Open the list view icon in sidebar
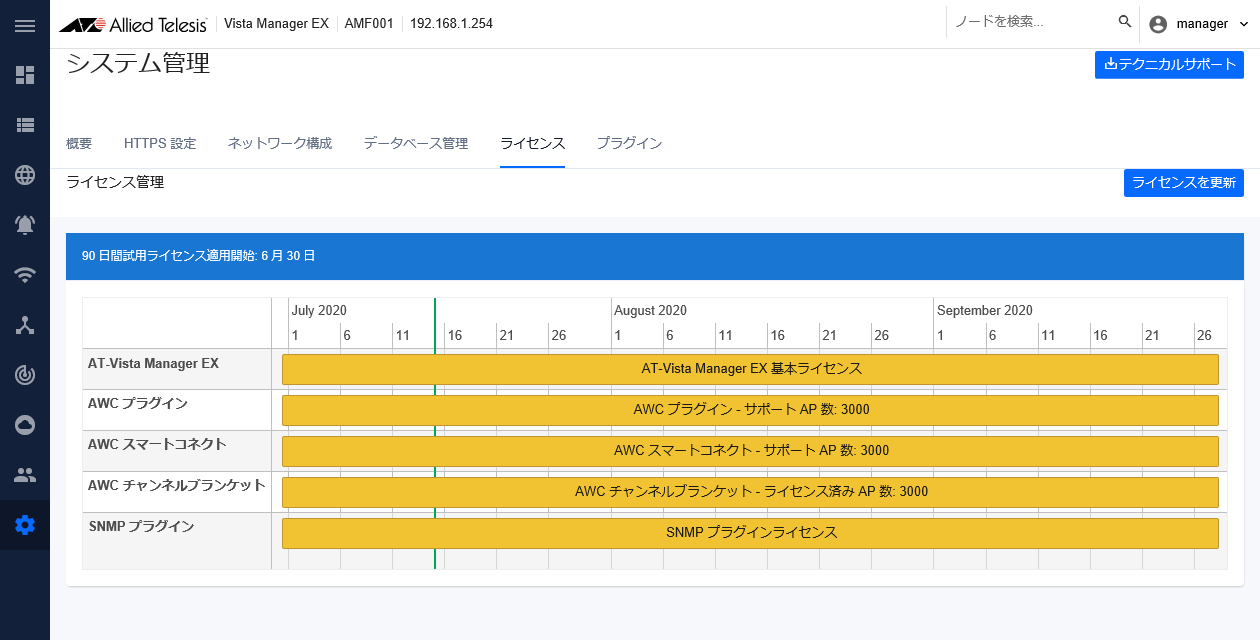 (25, 125)
